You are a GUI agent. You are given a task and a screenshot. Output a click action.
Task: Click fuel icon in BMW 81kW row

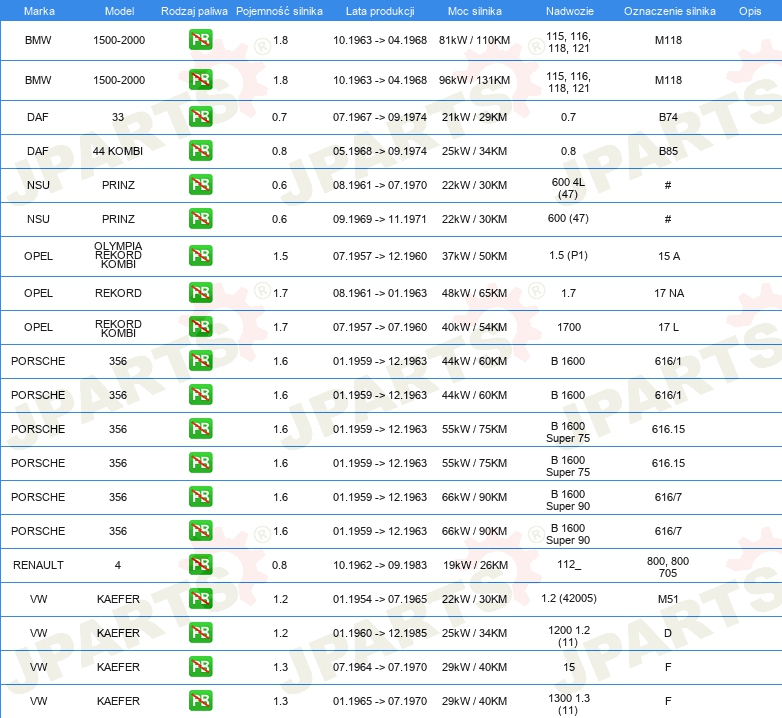200,40
